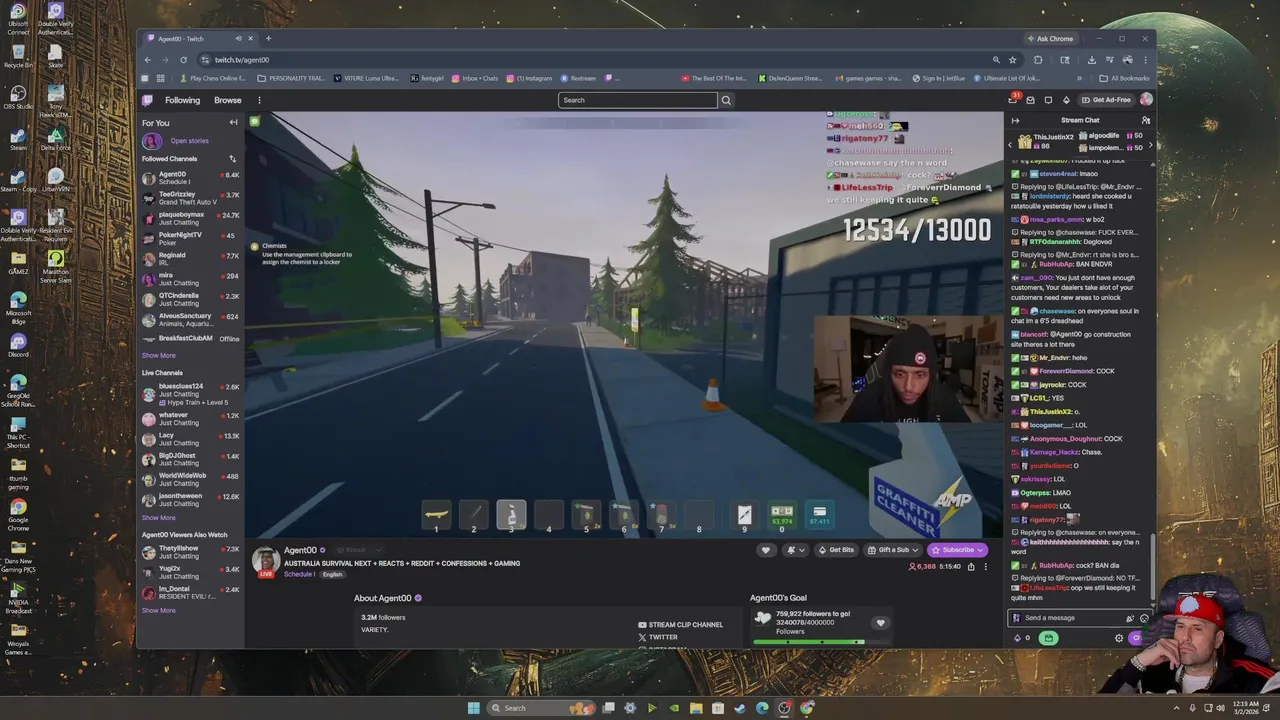
Task: Open Chrome extensions puzzle icon
Action: [1038, 60]
